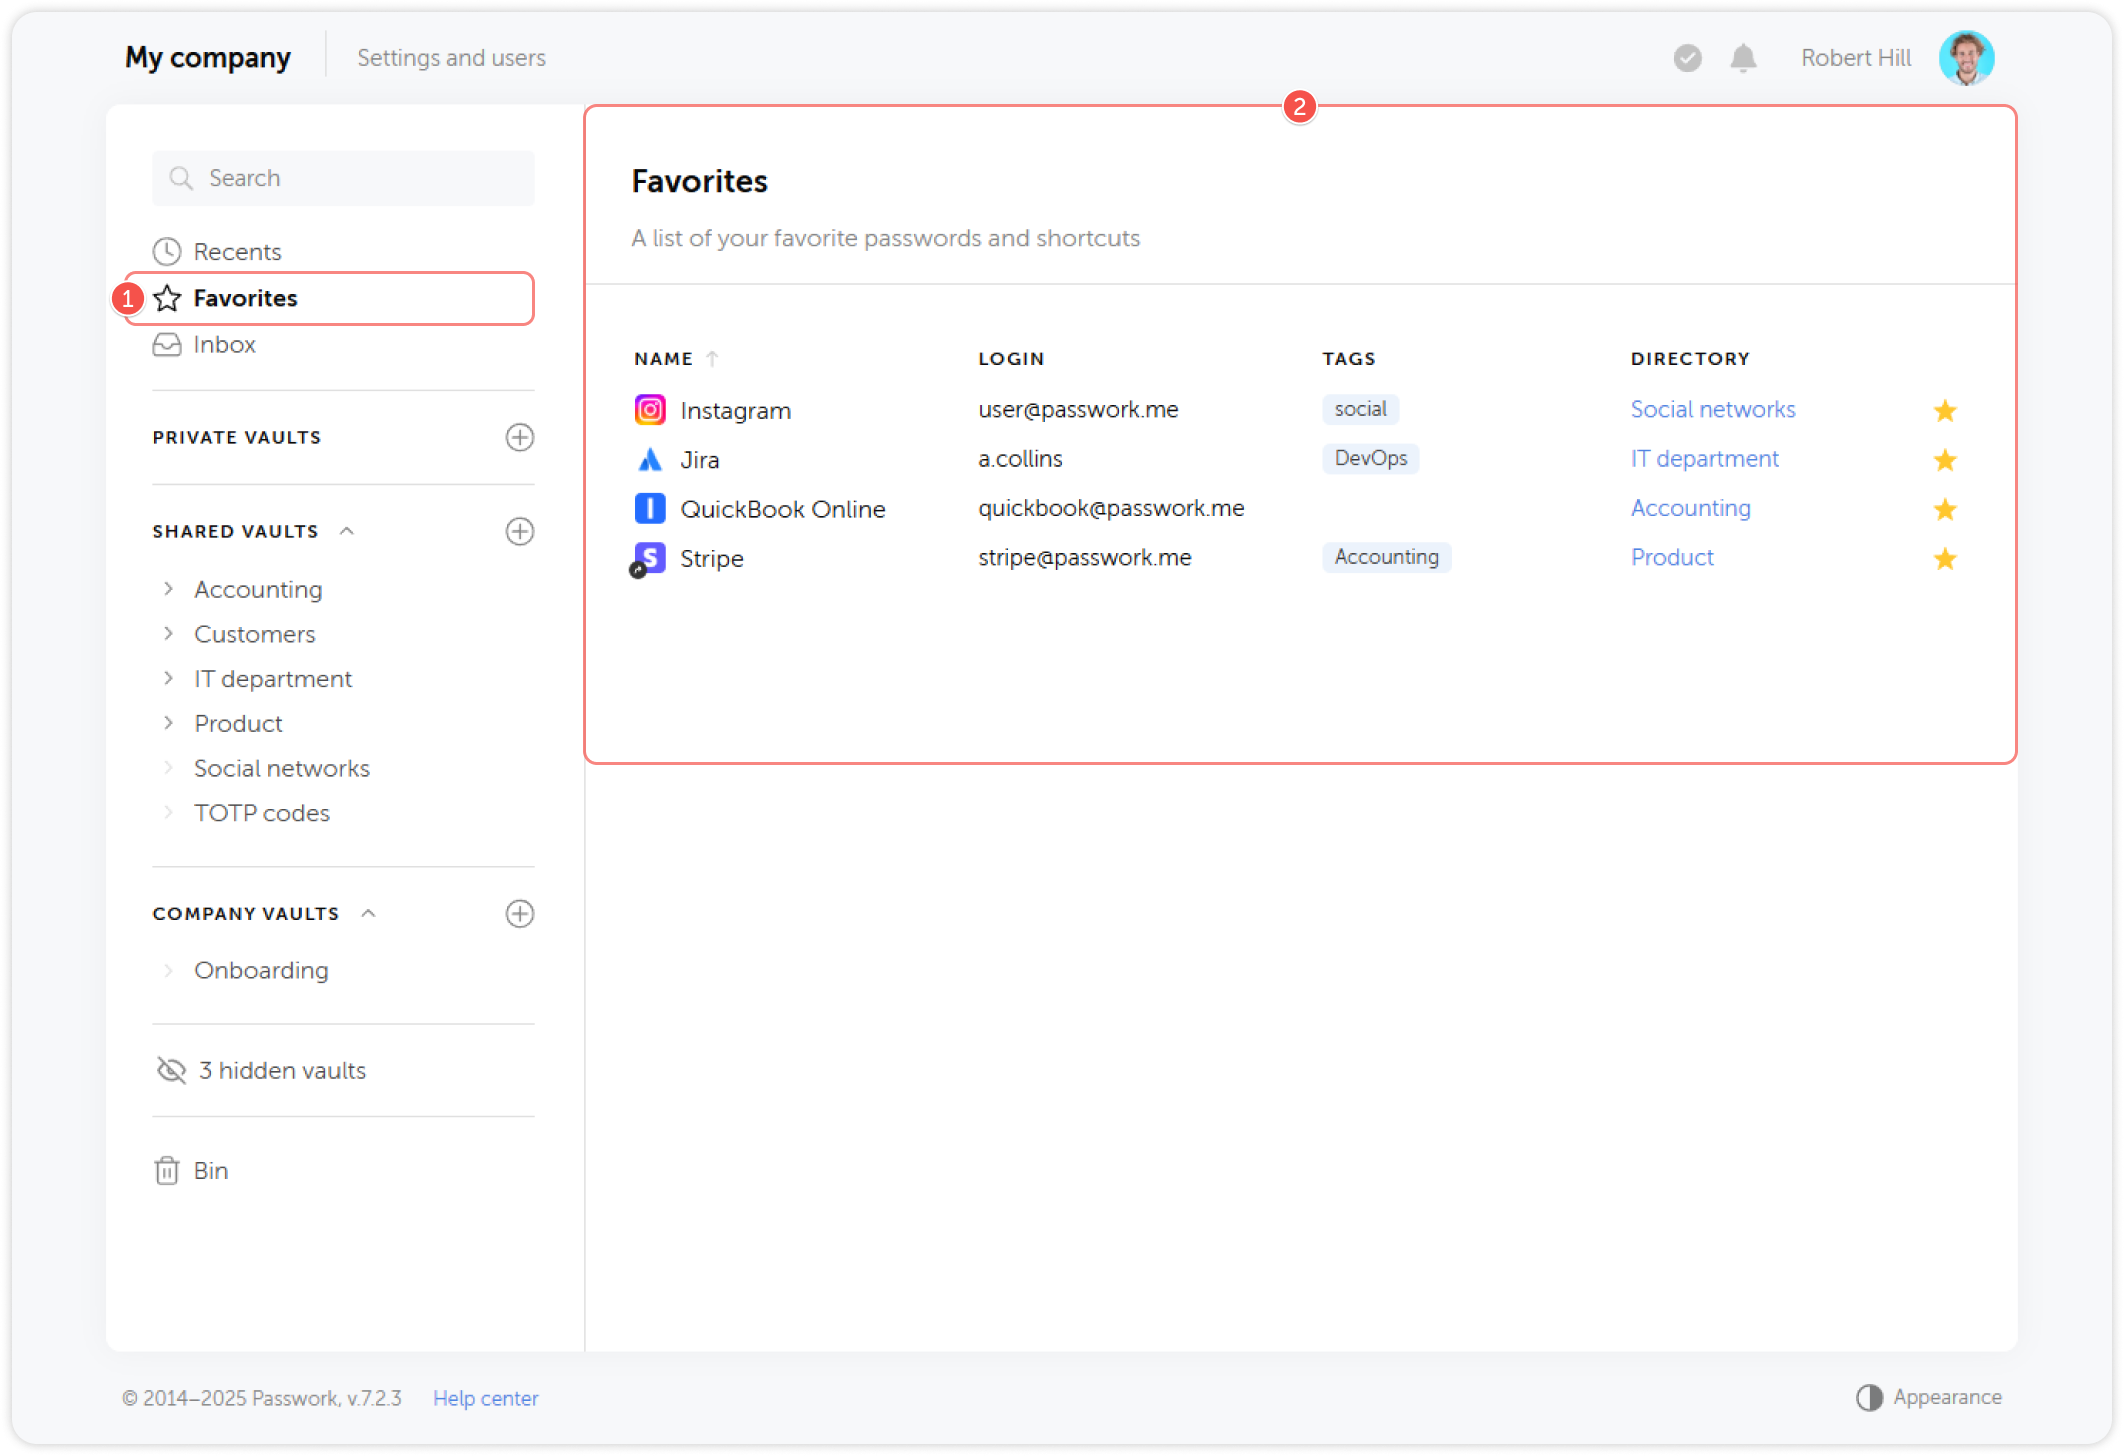Click the Search input field
Image resolution: width=2124 pixels, height=1456 pixels.
click(x=343, y=178)
